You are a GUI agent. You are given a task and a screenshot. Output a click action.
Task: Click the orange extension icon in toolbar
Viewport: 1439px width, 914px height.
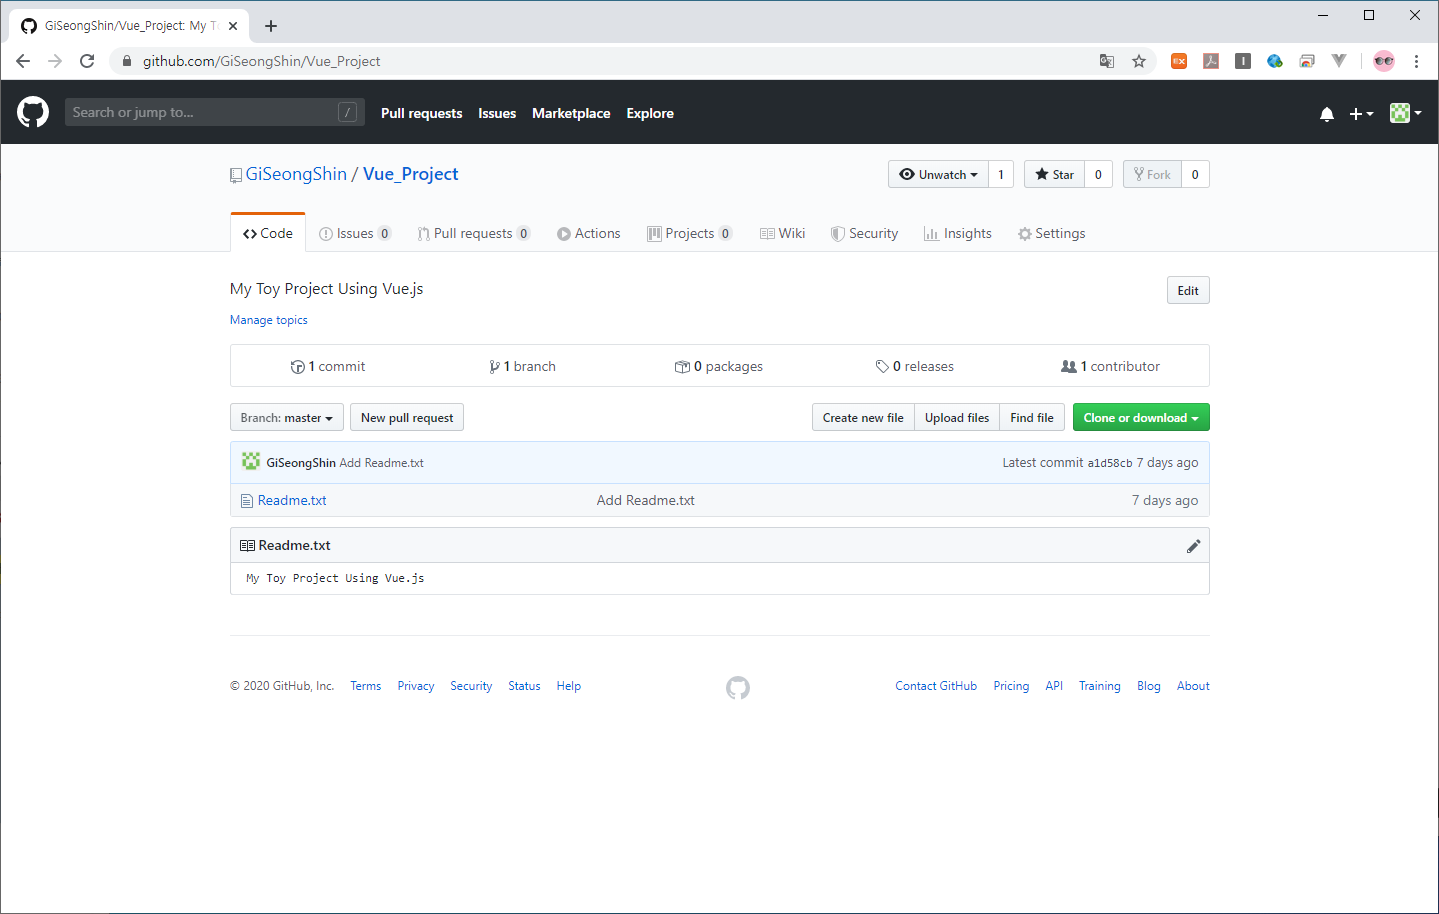coord(1179,61)
